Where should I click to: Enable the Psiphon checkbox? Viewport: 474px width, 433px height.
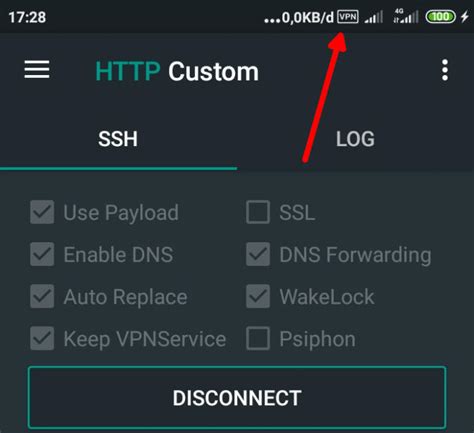(258, 338)
